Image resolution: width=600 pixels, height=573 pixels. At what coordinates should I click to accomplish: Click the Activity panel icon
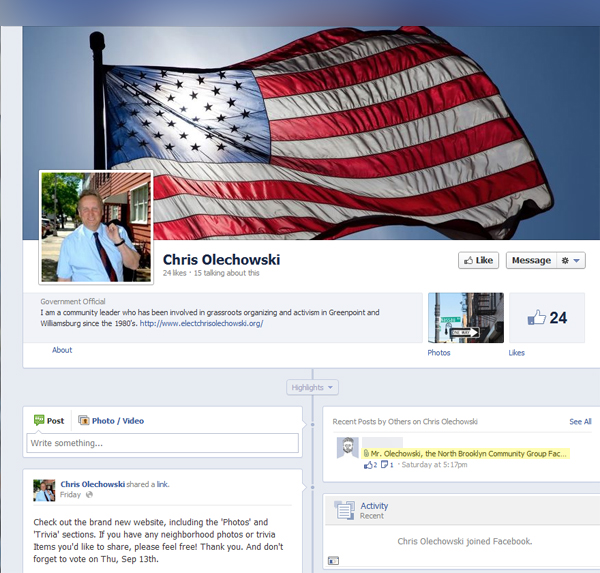(x=344, y=510)
